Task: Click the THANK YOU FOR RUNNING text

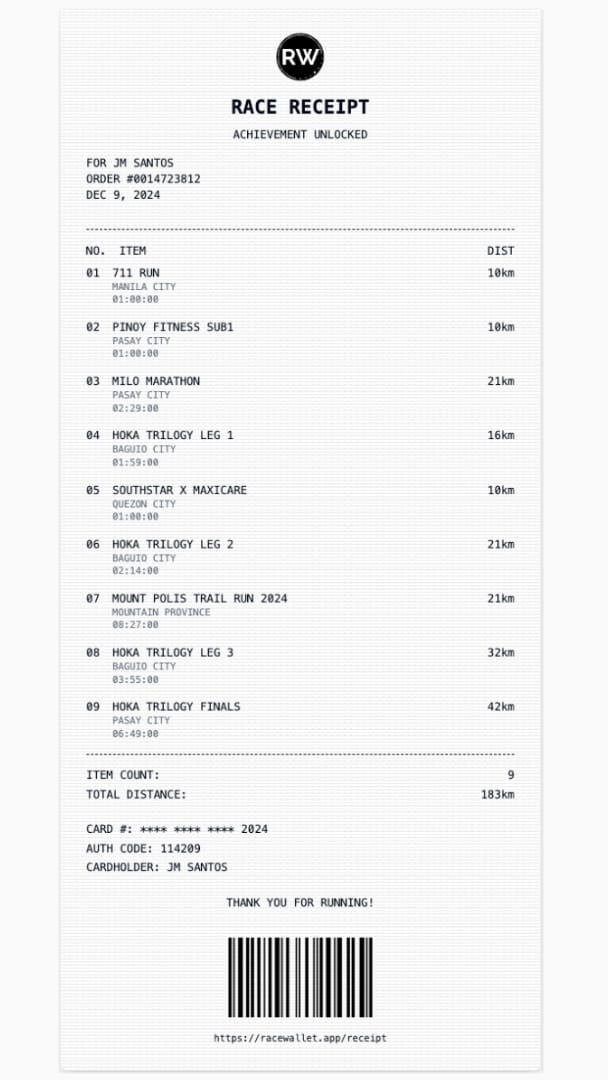Action: (x=300, y=902)
